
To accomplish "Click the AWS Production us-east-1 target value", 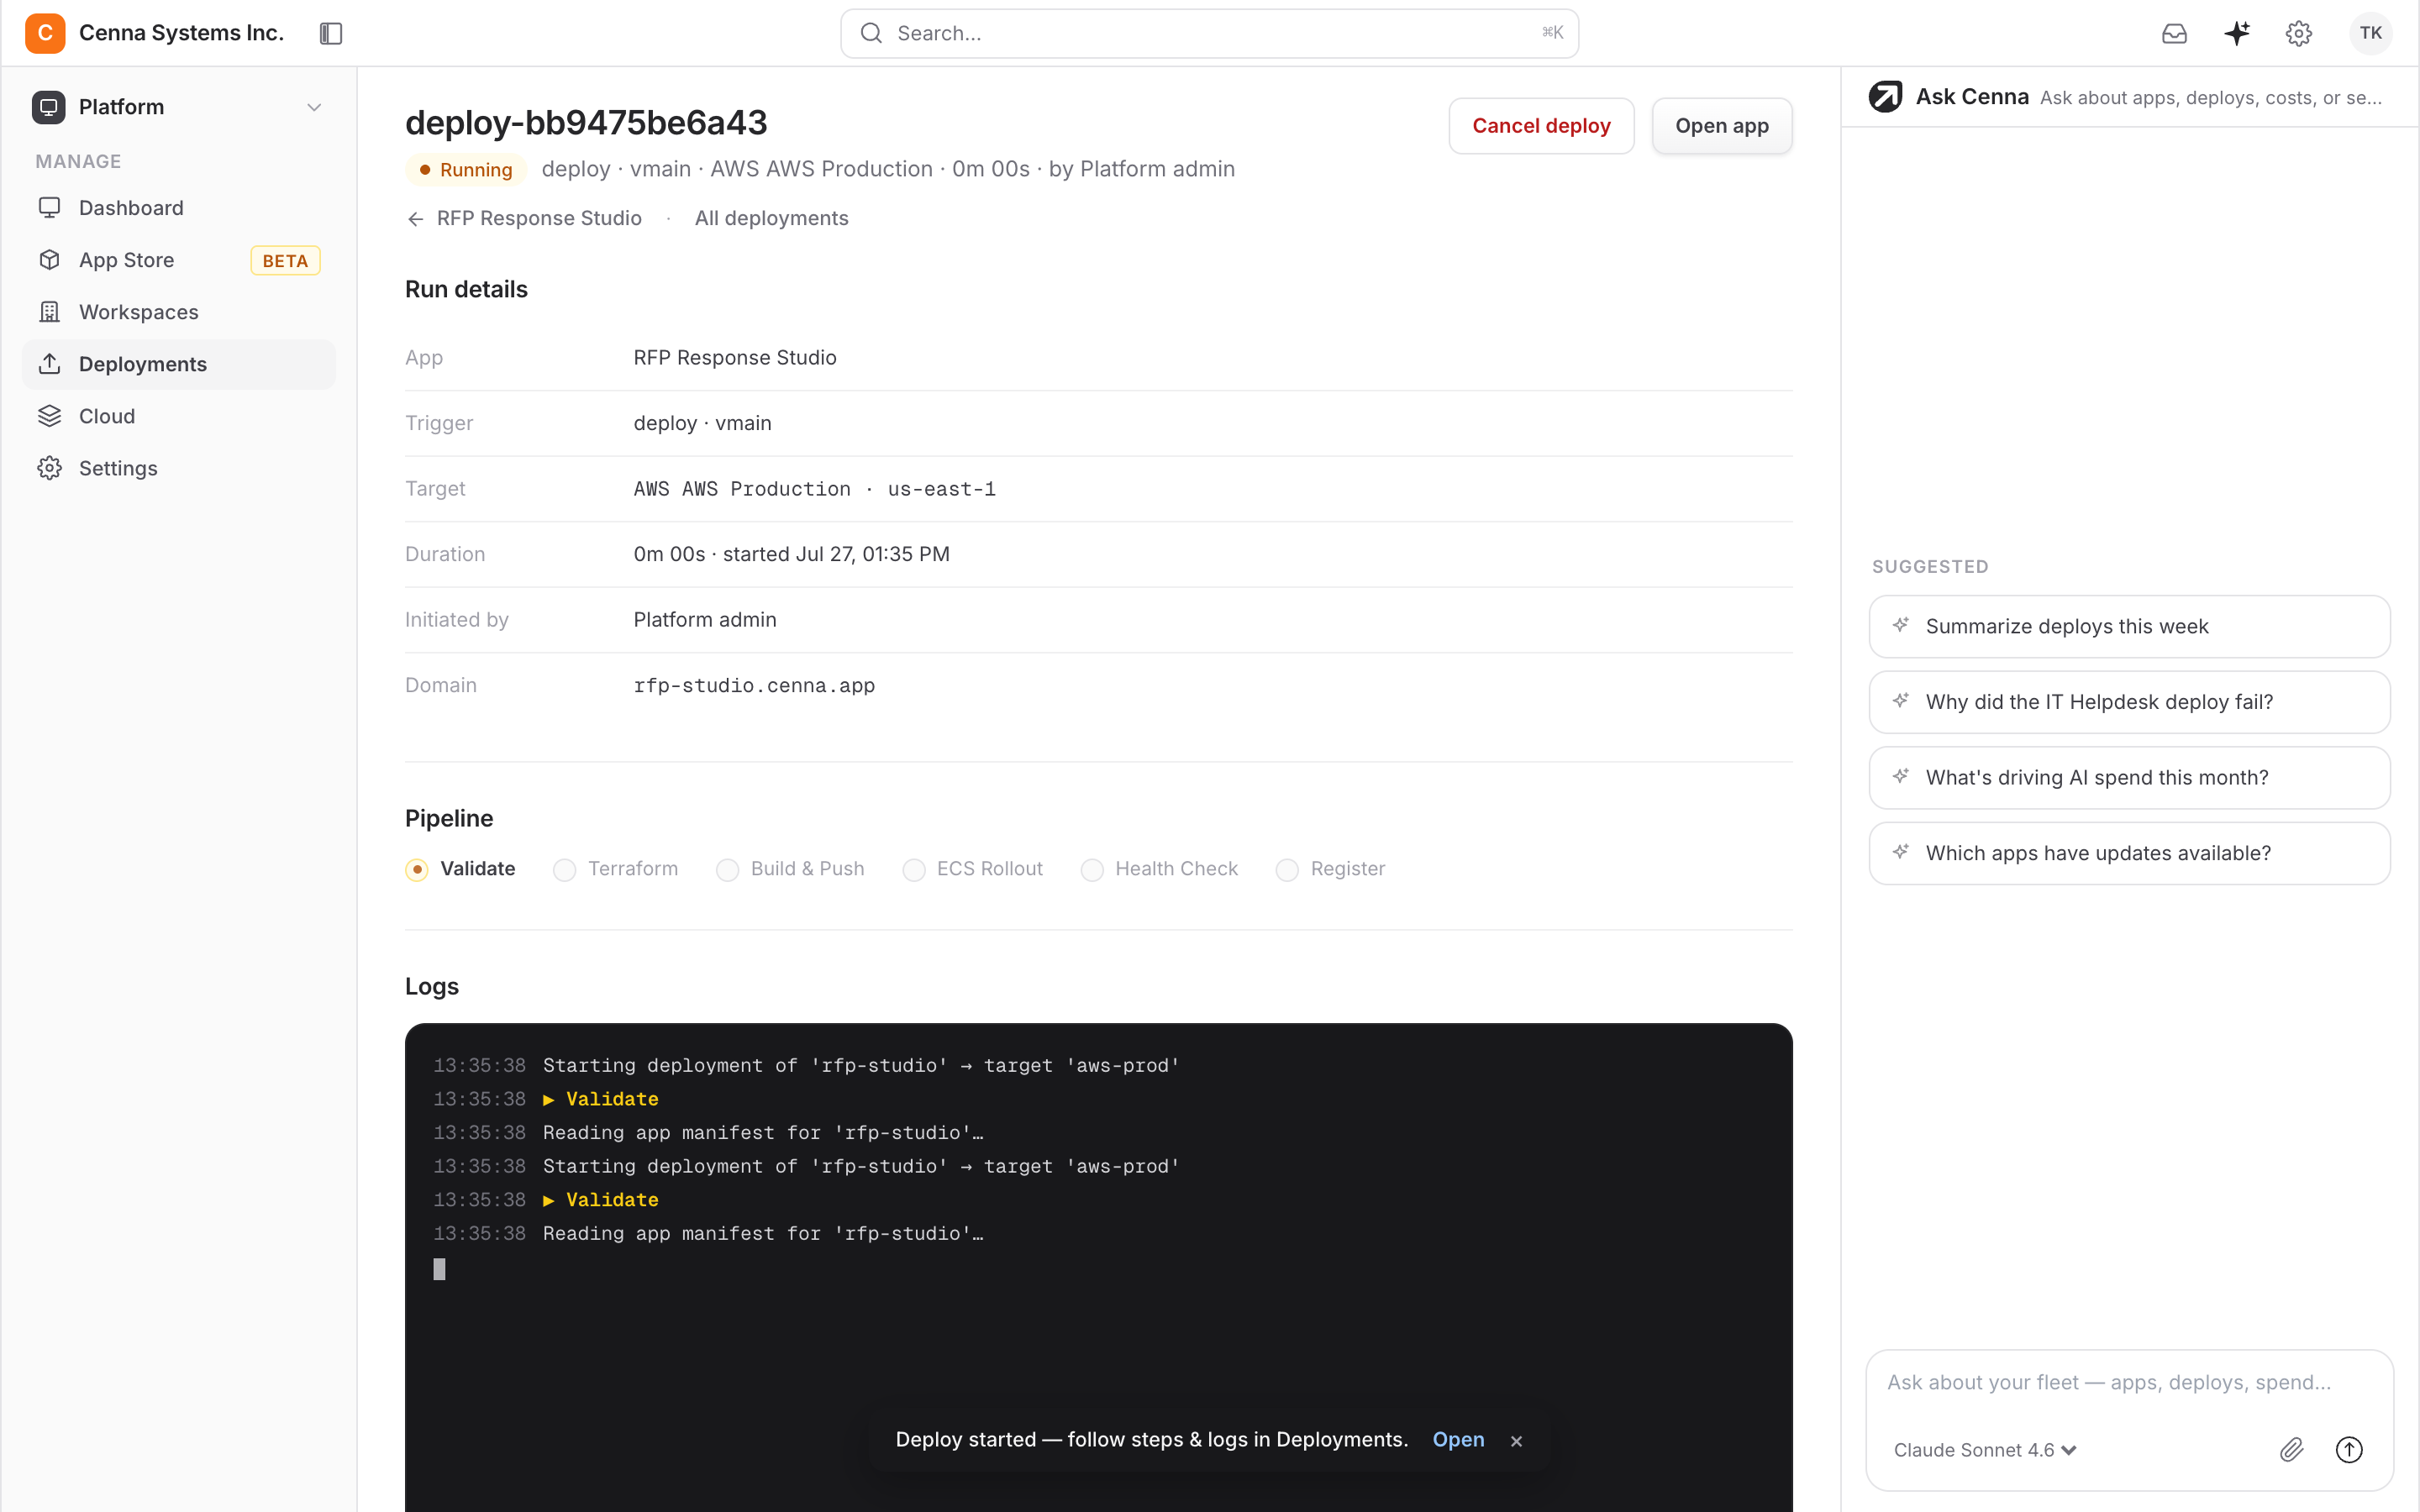I will click(x=814, y=489).
